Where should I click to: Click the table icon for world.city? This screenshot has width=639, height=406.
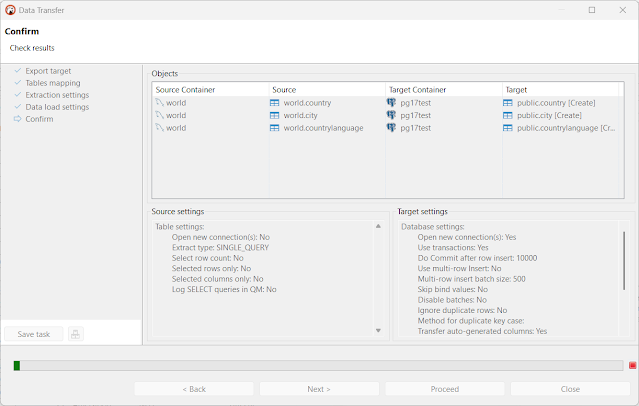tap(275, 115)
